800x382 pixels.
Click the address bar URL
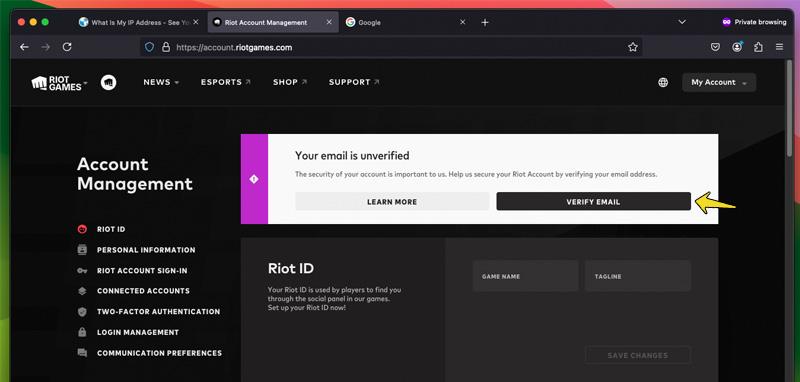[x=234, y=47]
